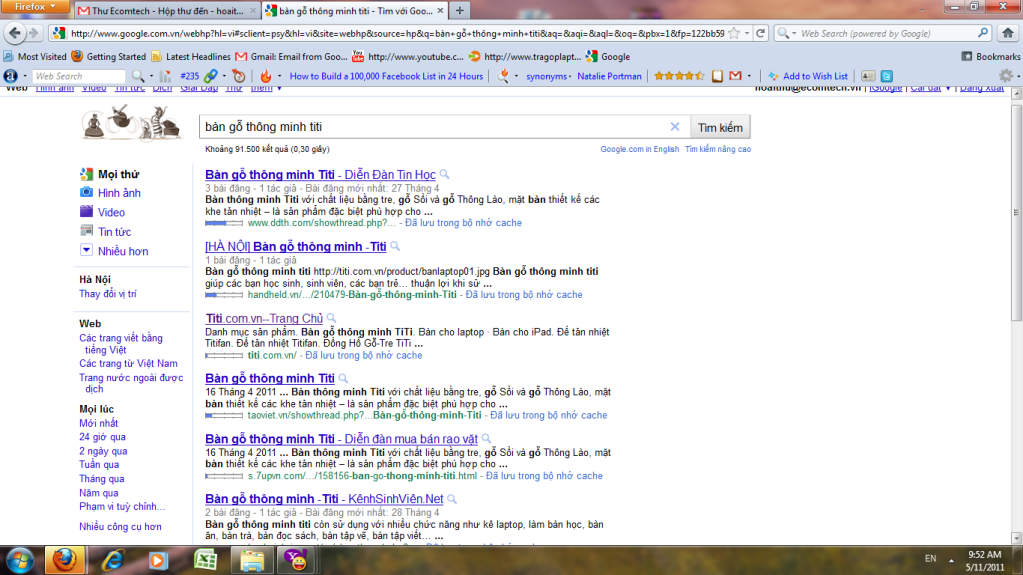Open the Alexa toolbar logo menu

click(x=10, y=76)
